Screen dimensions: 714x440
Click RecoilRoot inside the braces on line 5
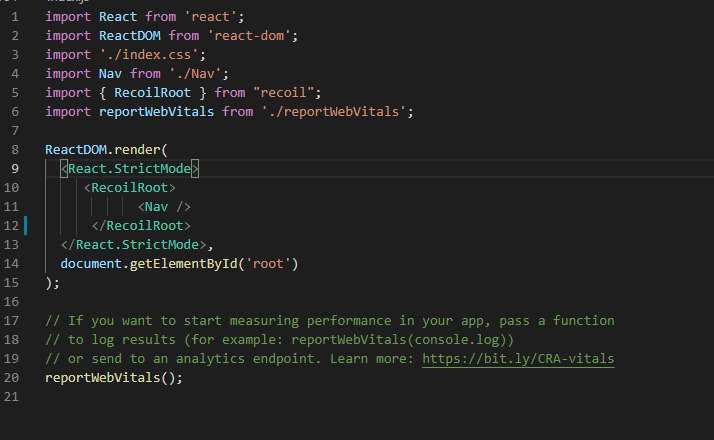tap(152, 93)
